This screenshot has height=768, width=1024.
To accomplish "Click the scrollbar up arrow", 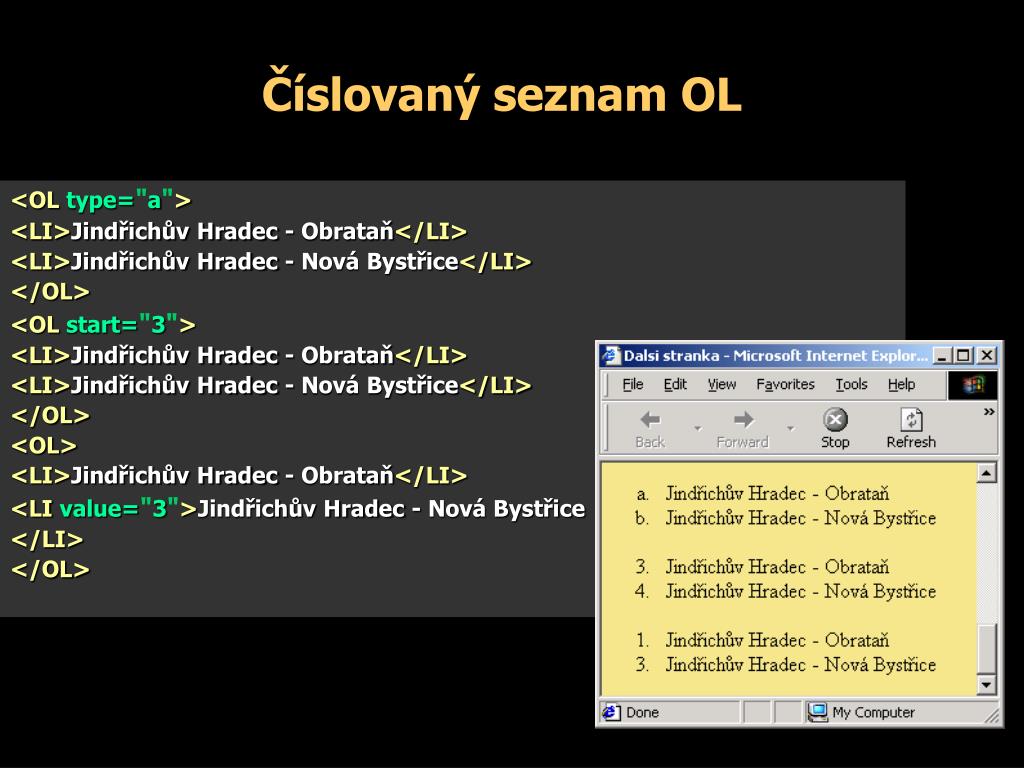I will [x=986, y=472].
